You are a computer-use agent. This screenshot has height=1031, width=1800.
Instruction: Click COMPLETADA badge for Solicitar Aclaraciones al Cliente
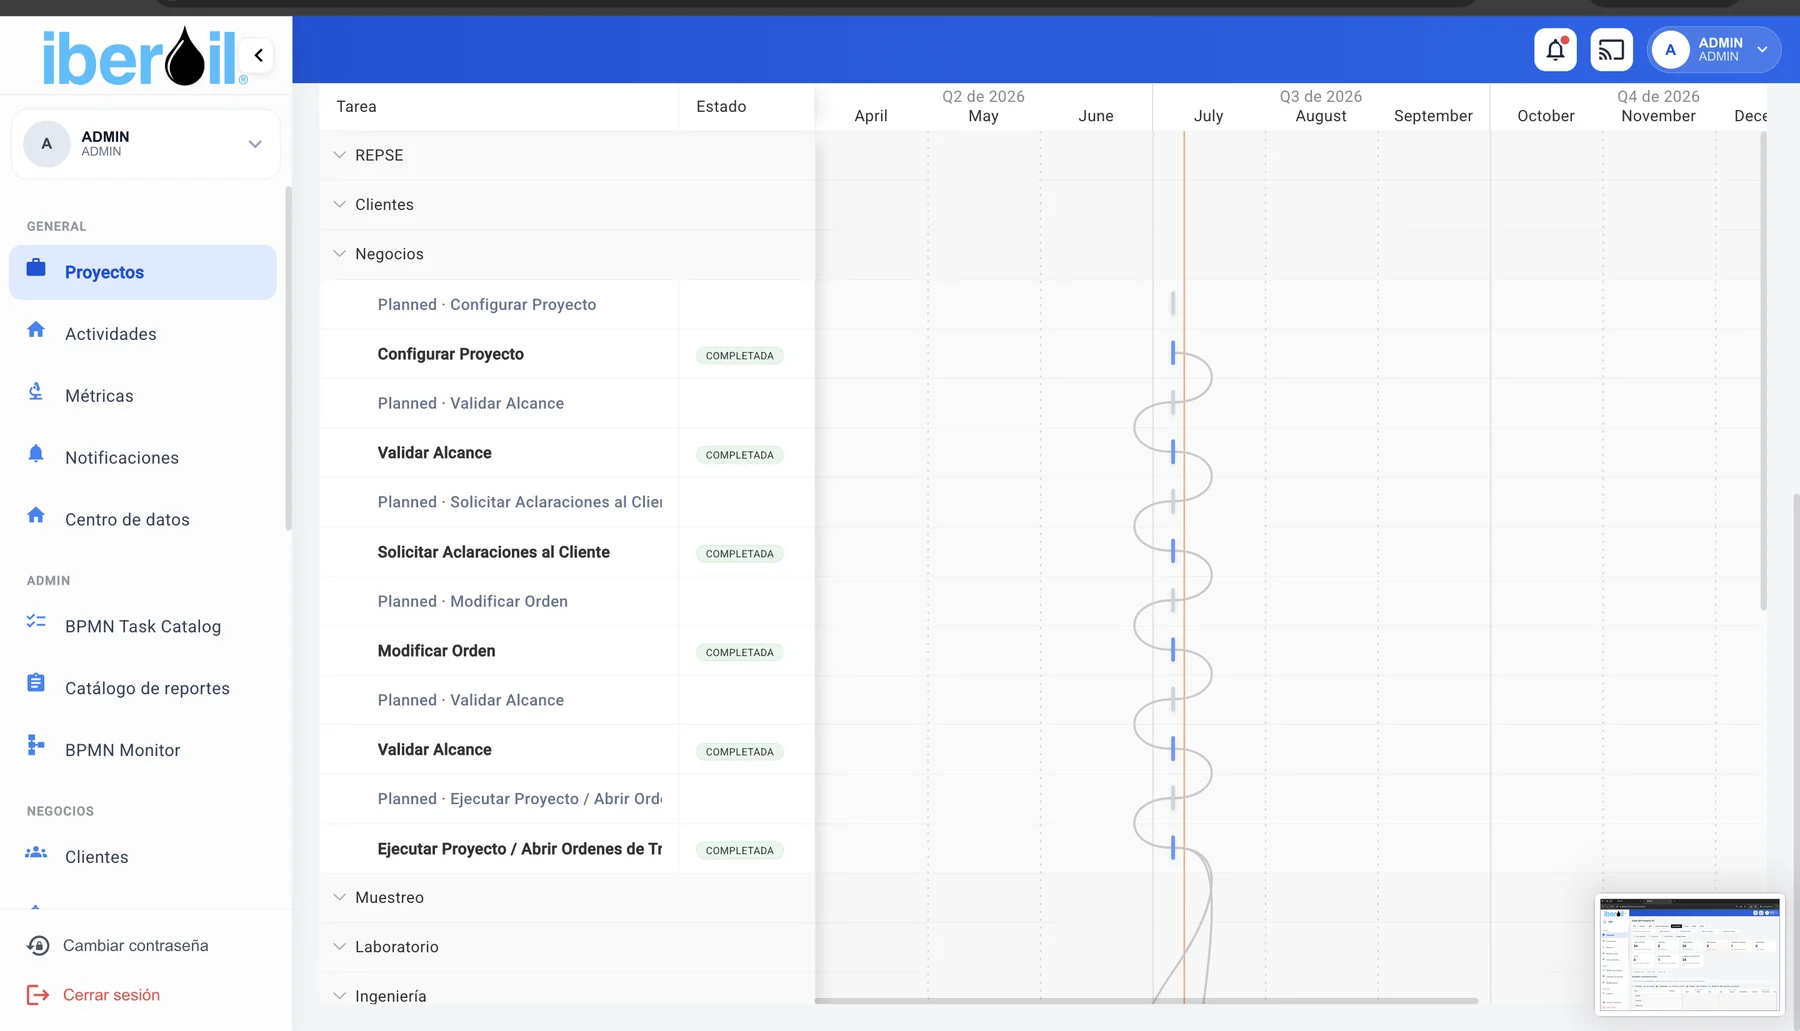click(740, 554)
